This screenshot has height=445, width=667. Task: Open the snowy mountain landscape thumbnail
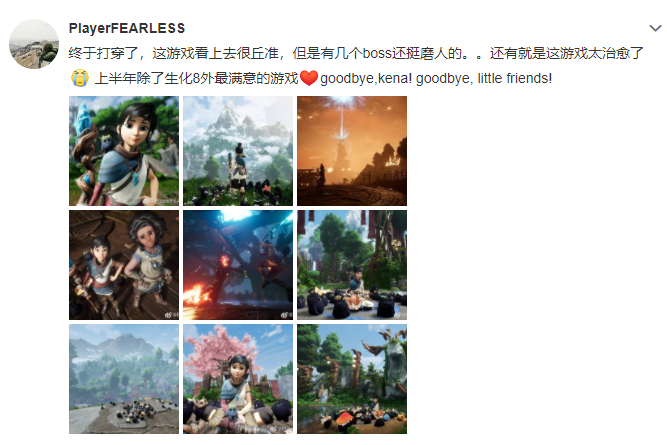click(x=238, y=151)
